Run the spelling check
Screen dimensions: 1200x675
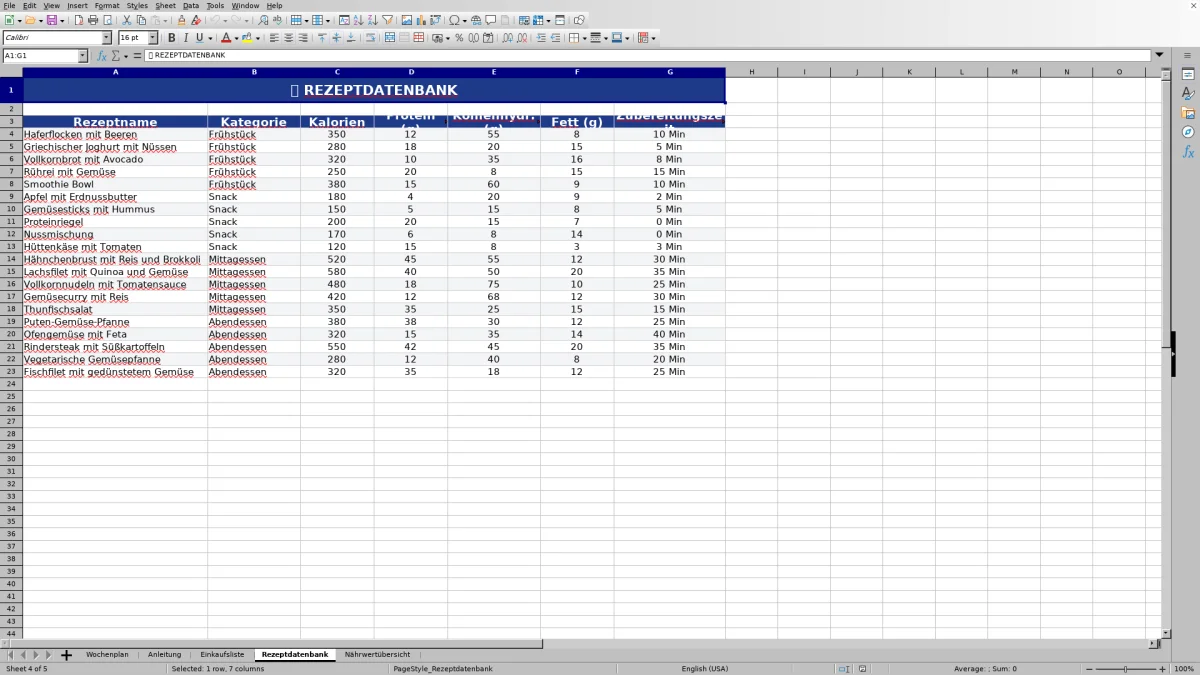[277, 19]
